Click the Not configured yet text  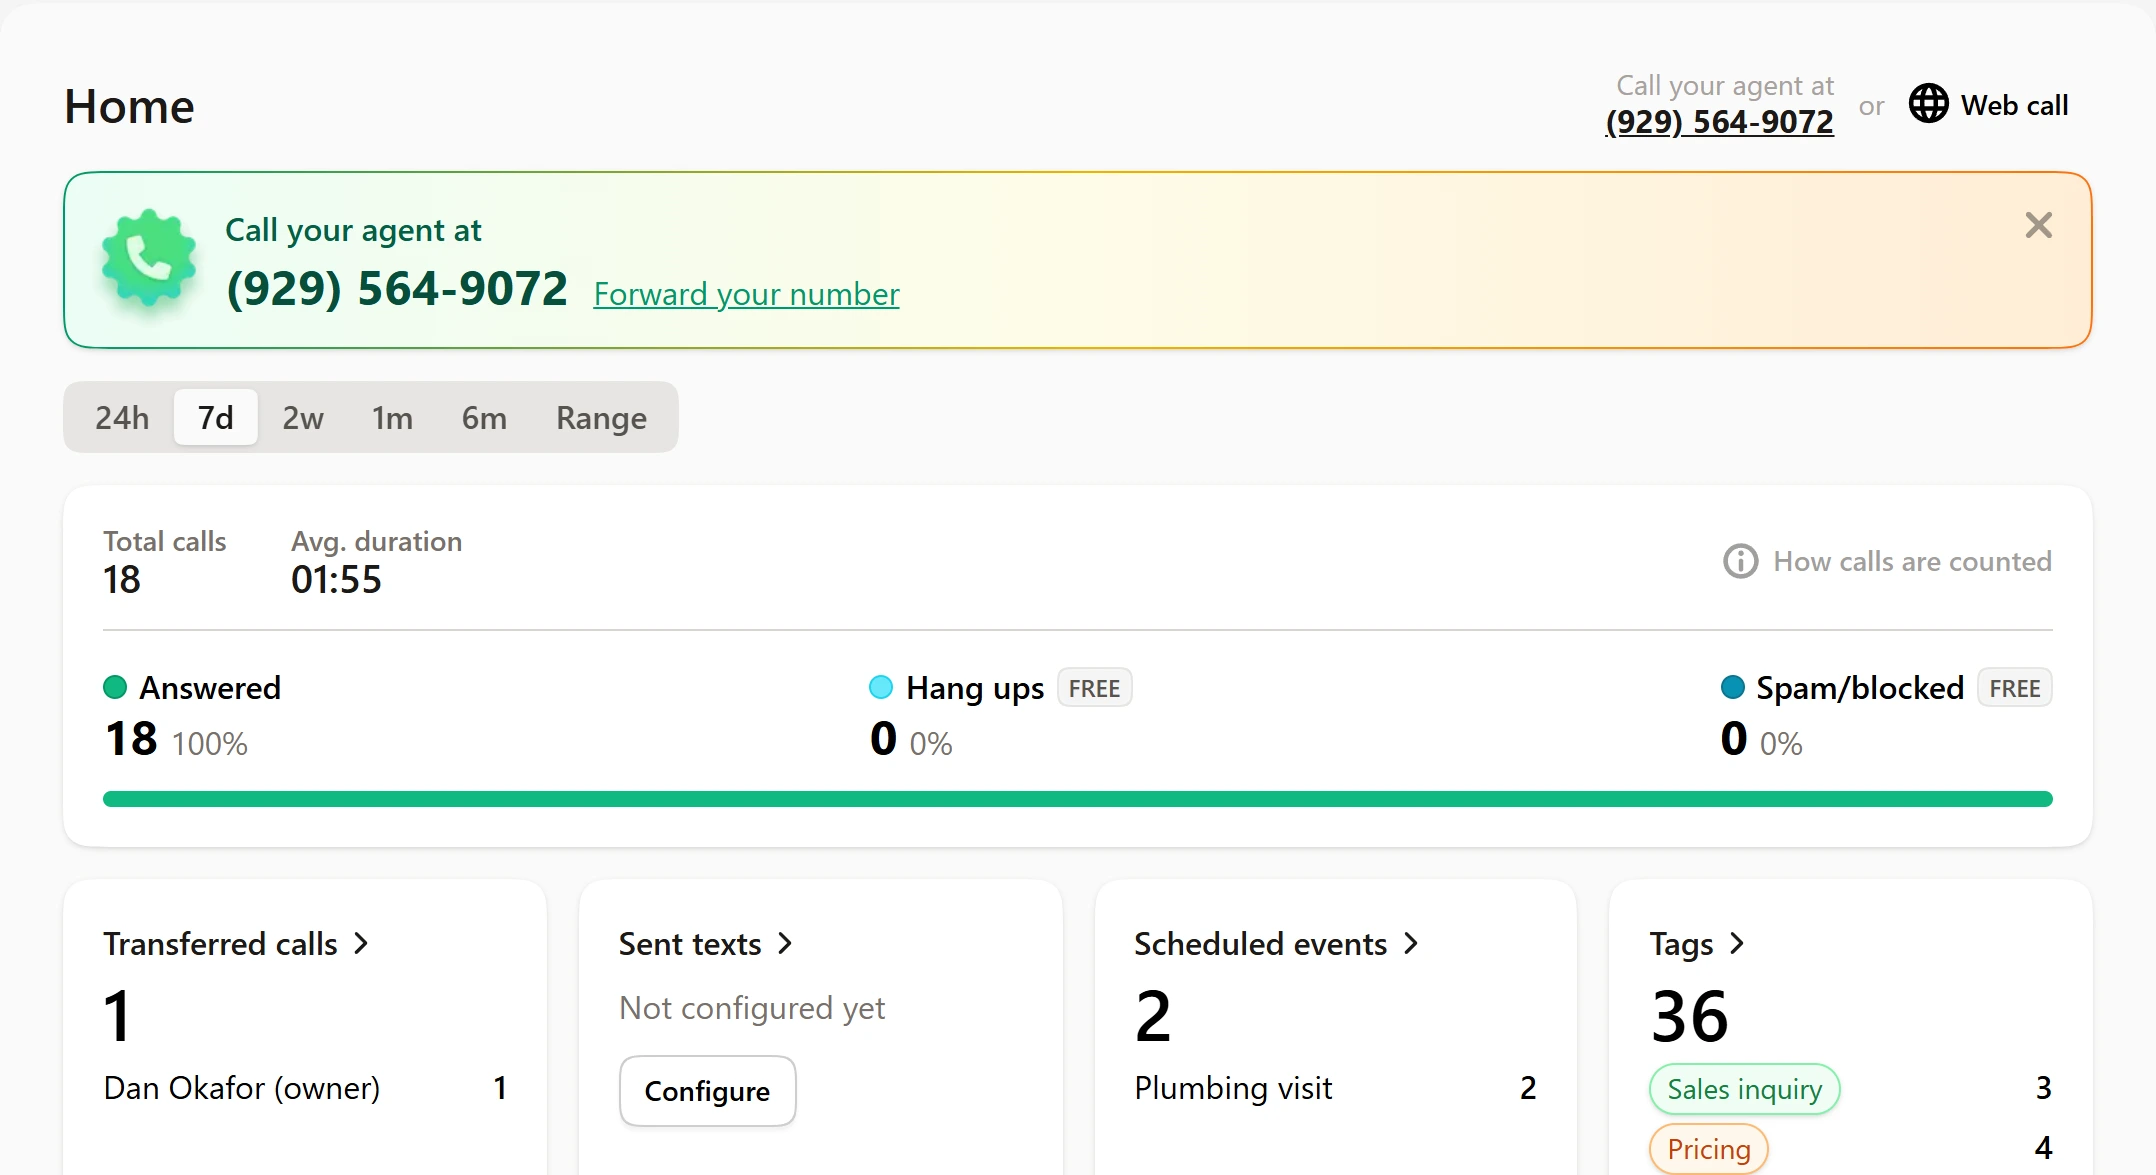click(752, 1008)
